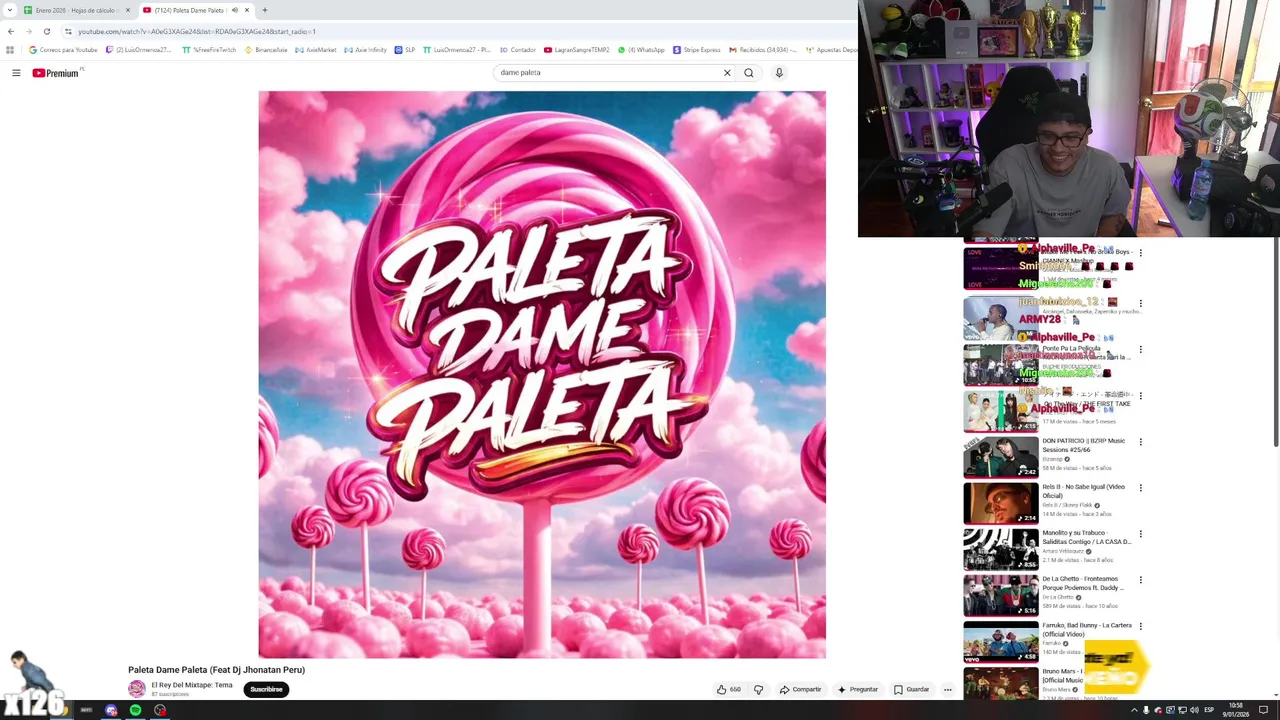
Task: Close the Enero 2026 spreadsheet tab
Action: click(128, 10)
